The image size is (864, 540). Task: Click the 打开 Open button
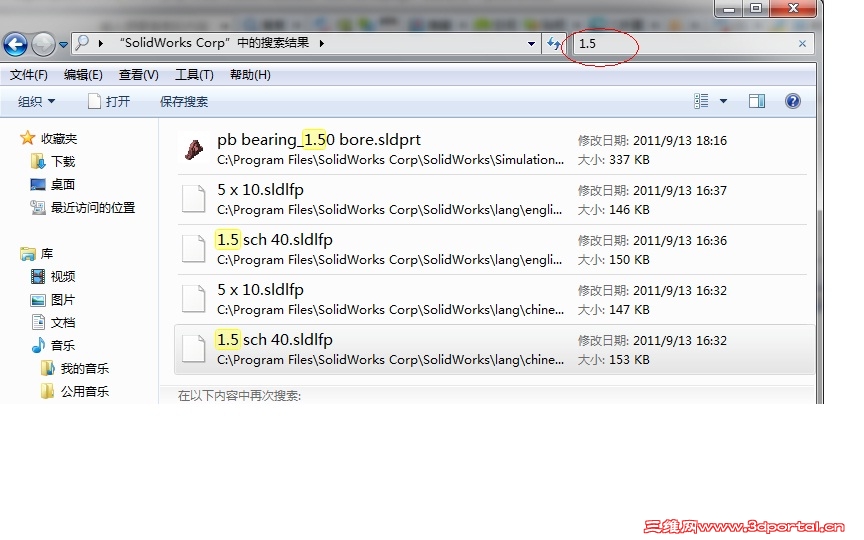(109, 101)
